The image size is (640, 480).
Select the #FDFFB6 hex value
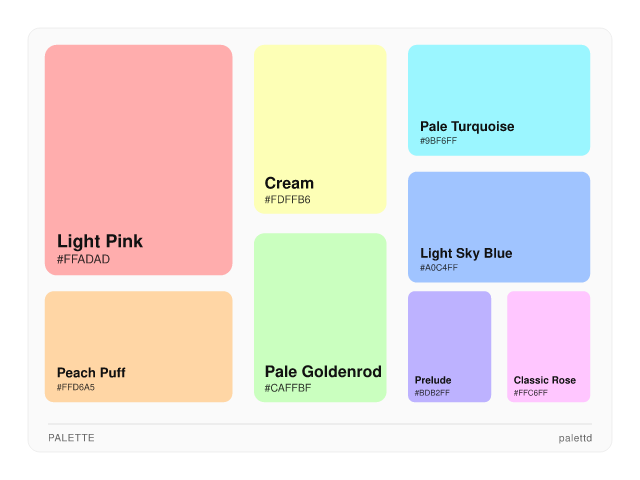tap(288, 200)
